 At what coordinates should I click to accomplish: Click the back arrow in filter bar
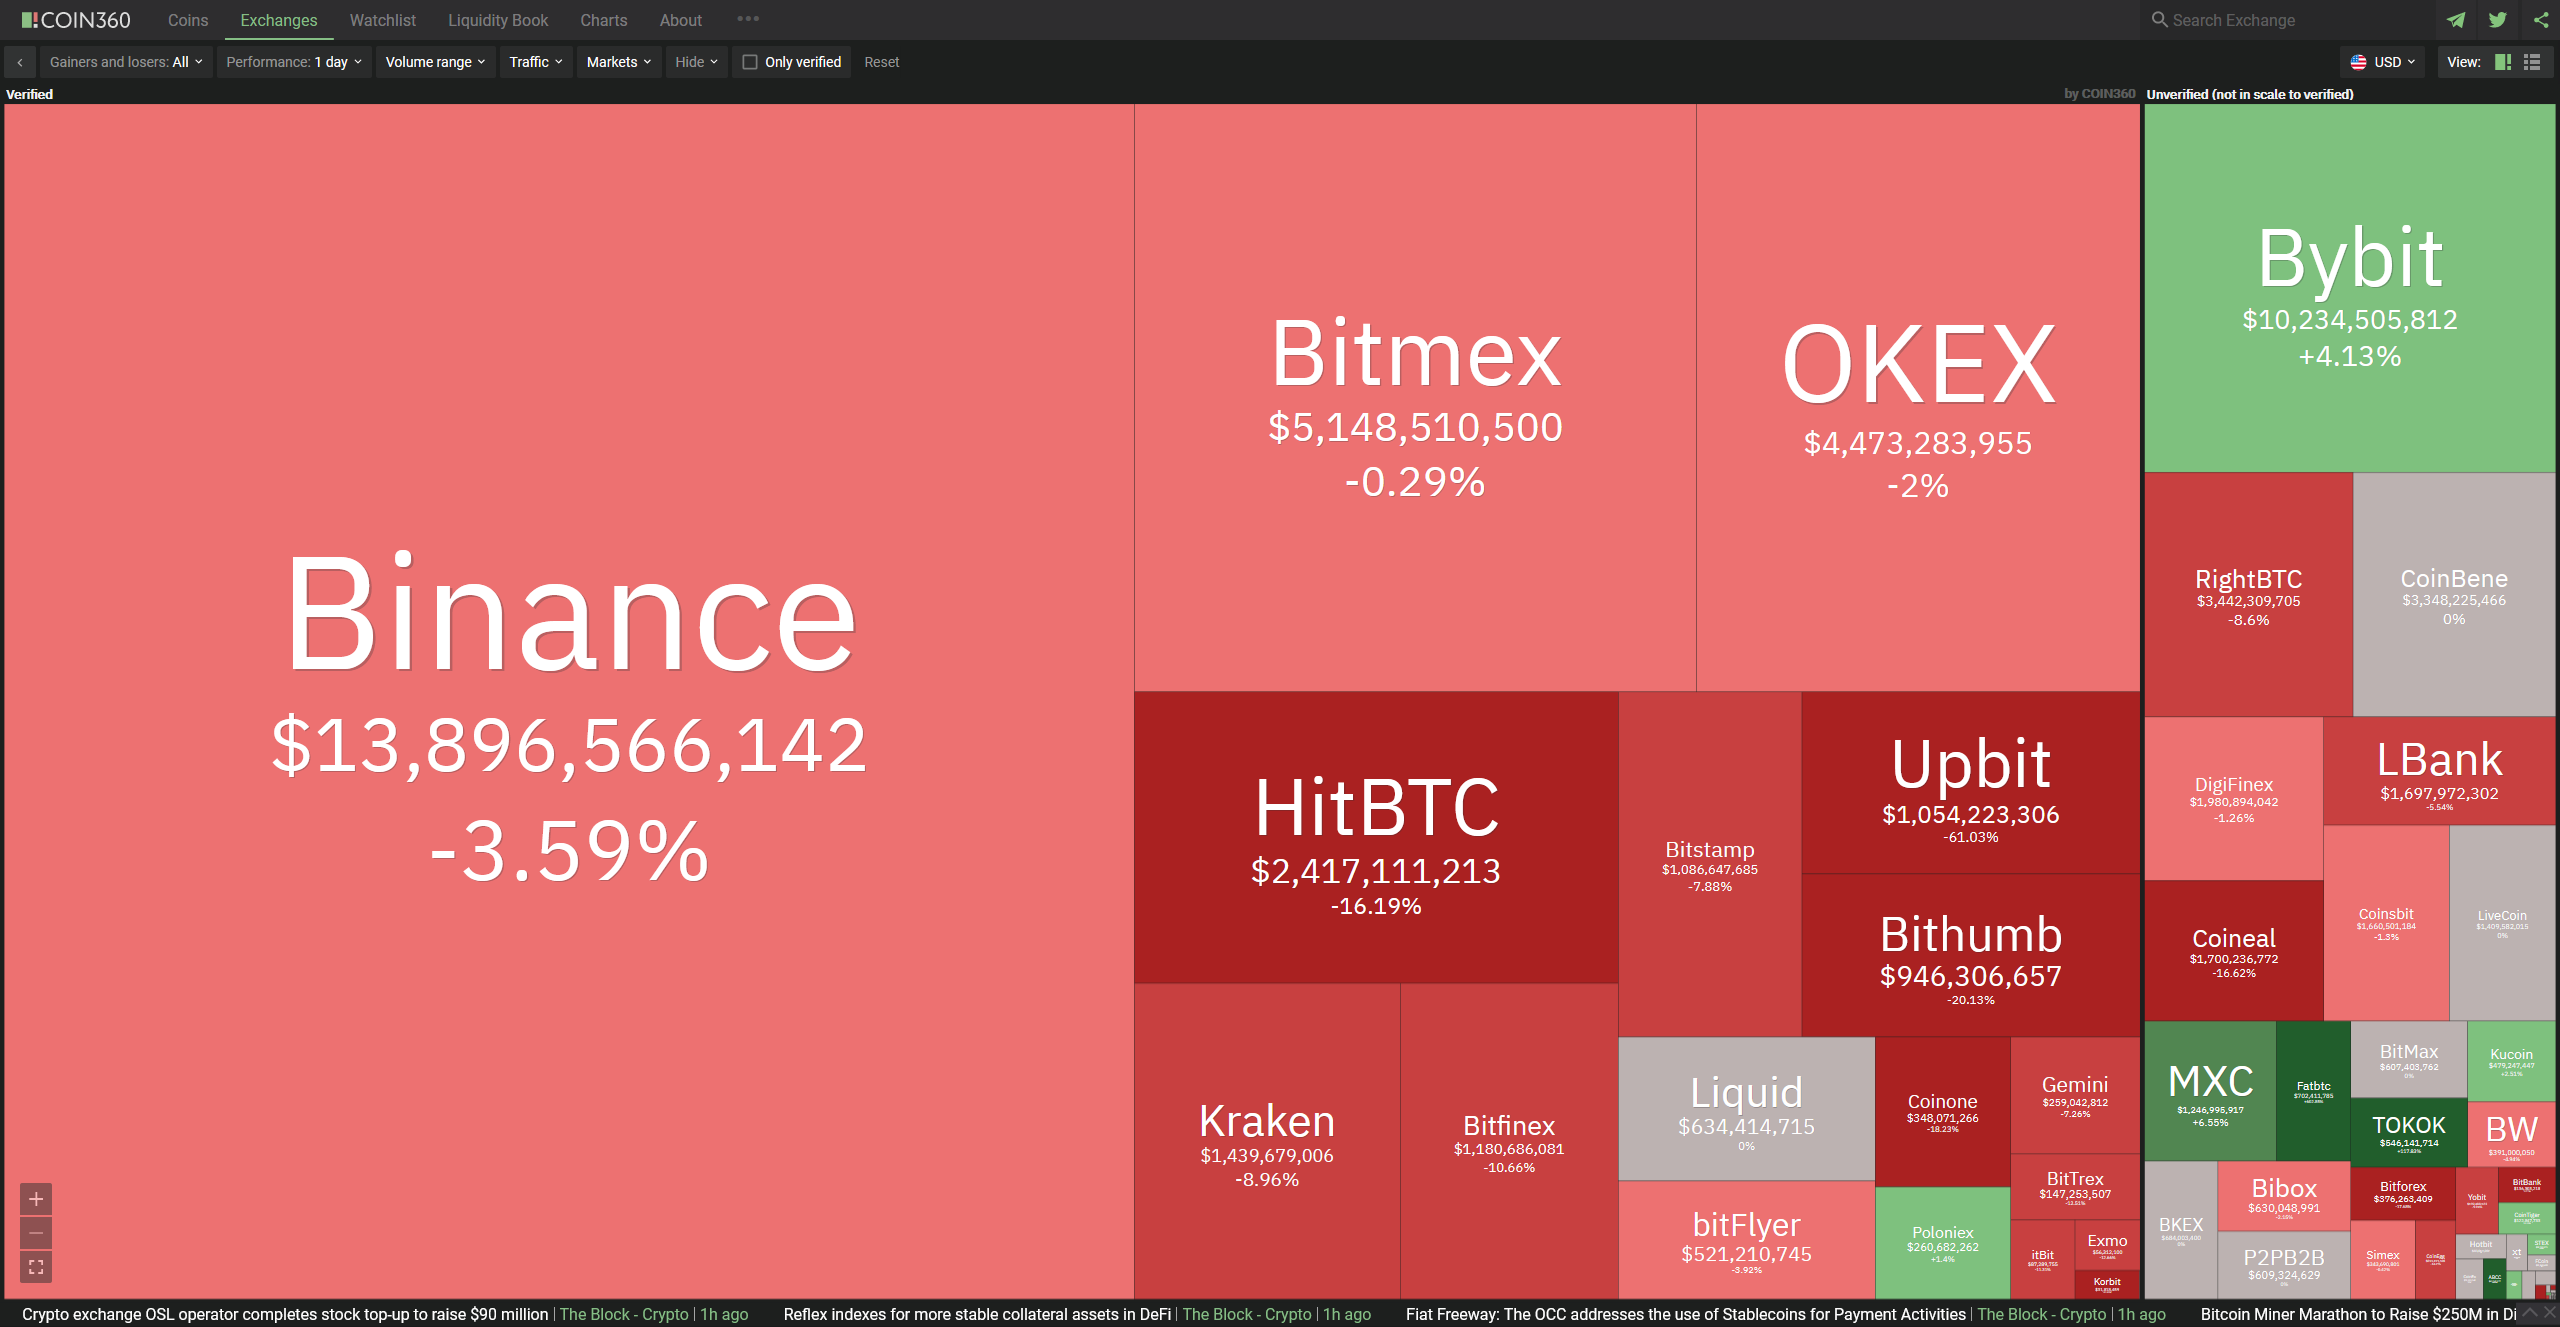click(x=20, y=62)
